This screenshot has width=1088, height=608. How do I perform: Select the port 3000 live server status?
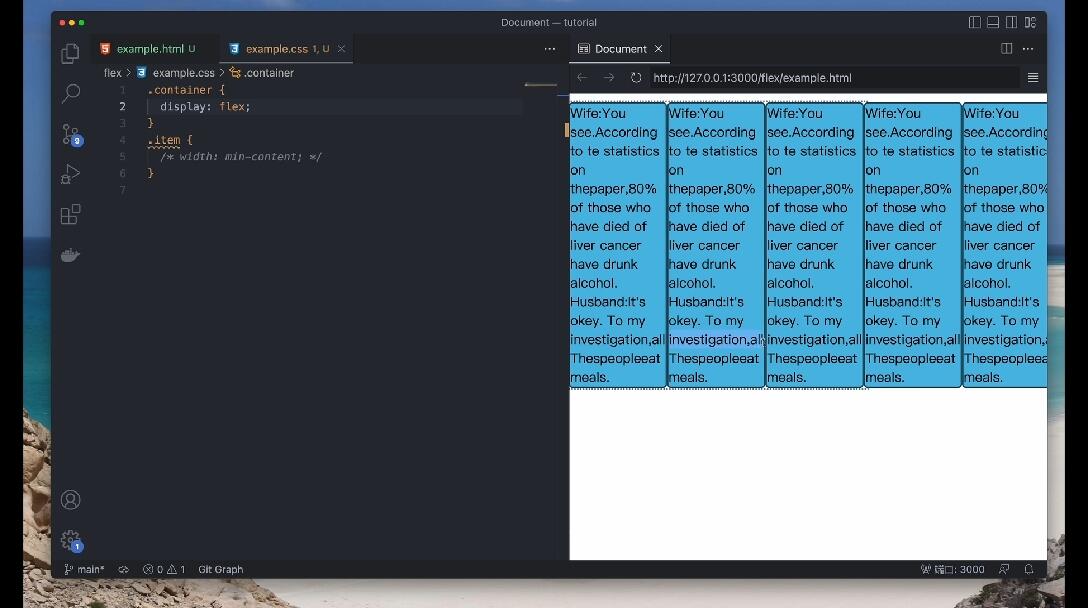click(x=953, y=569)
